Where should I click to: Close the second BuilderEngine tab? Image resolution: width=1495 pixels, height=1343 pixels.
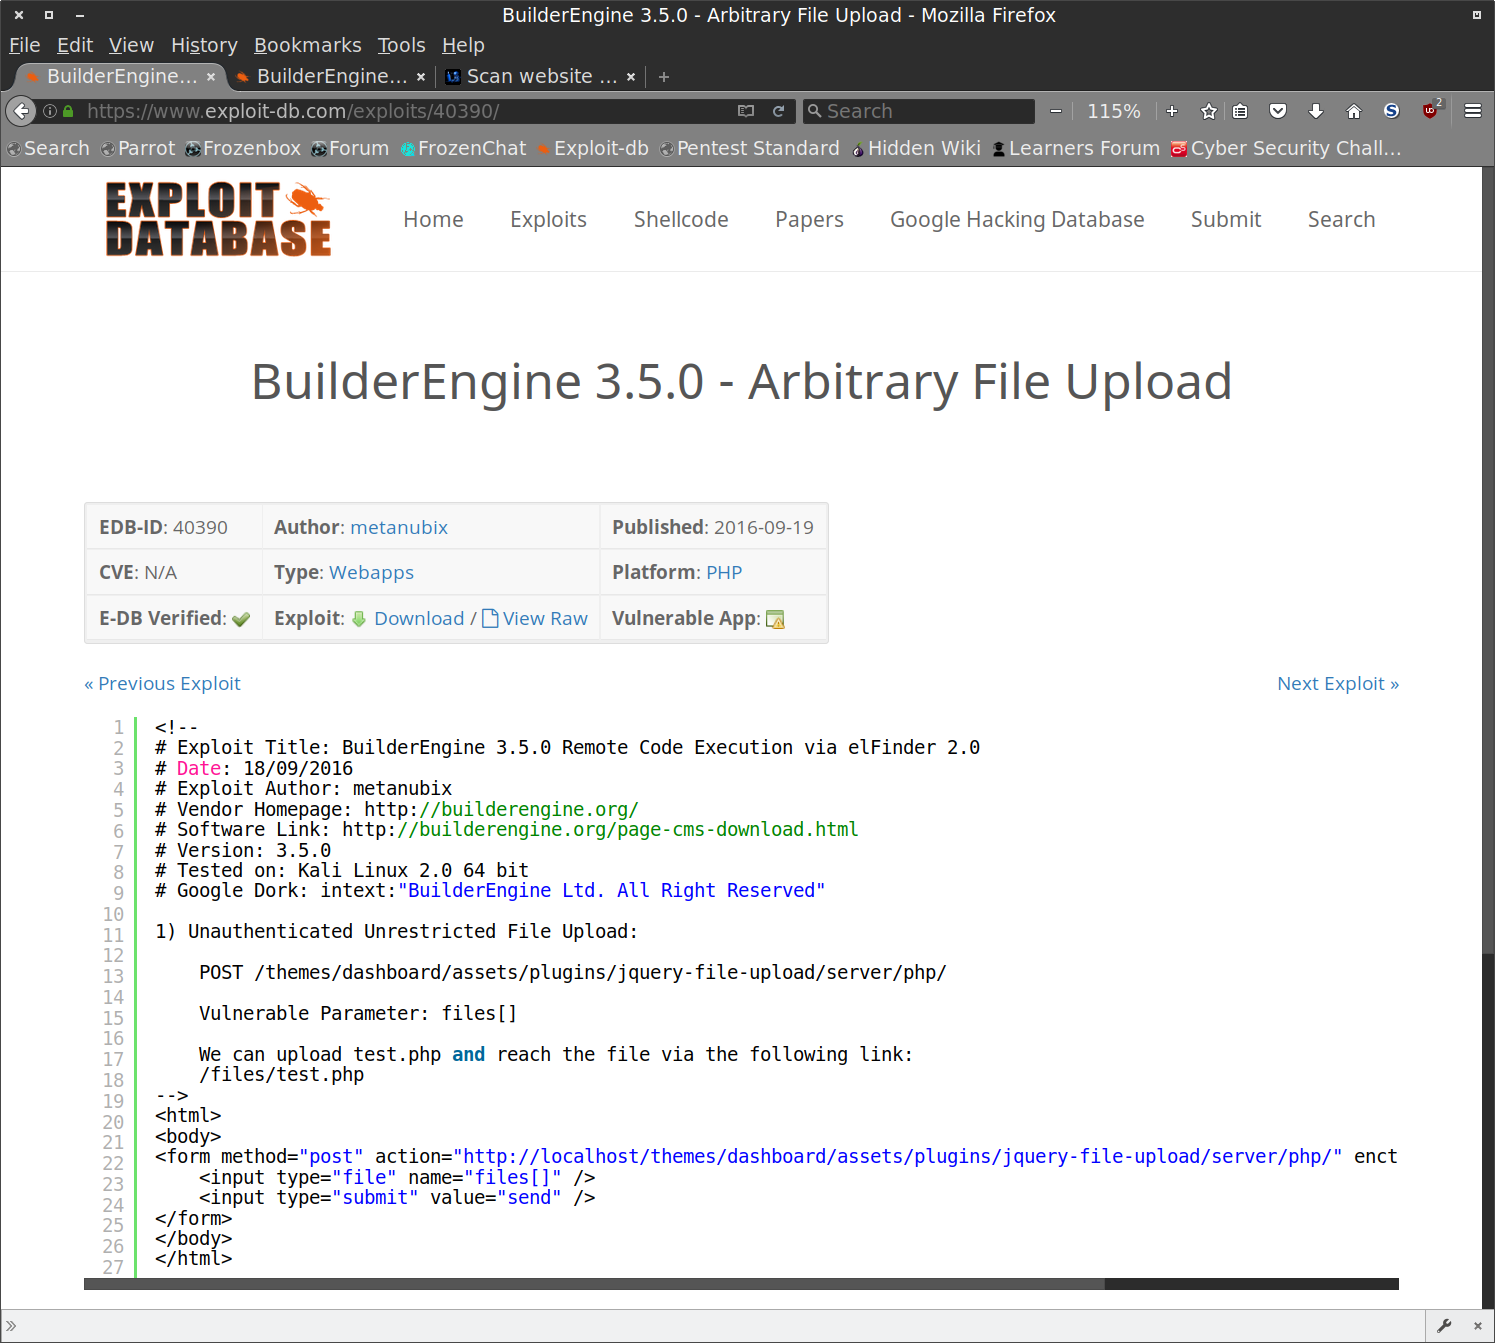421,77
